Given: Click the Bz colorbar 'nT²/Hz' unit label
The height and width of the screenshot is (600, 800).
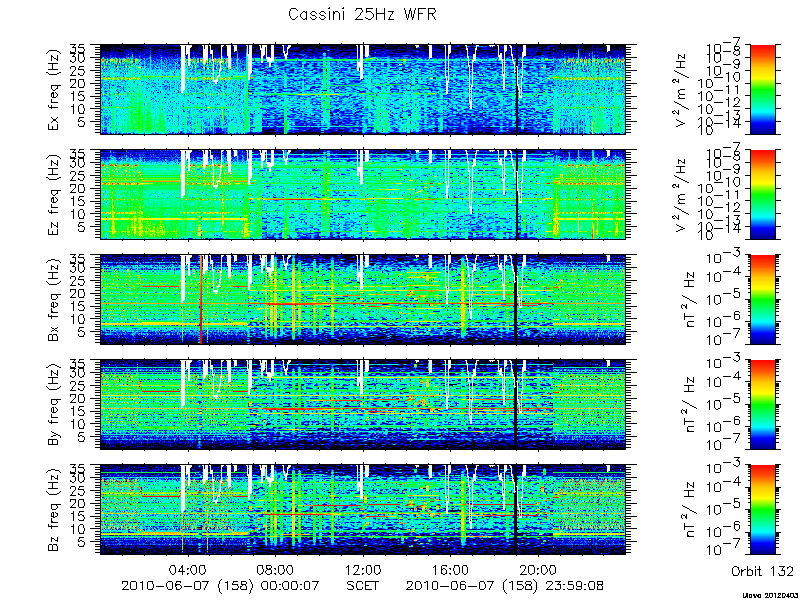Looking at the screenshot, I should pos(688,511).
